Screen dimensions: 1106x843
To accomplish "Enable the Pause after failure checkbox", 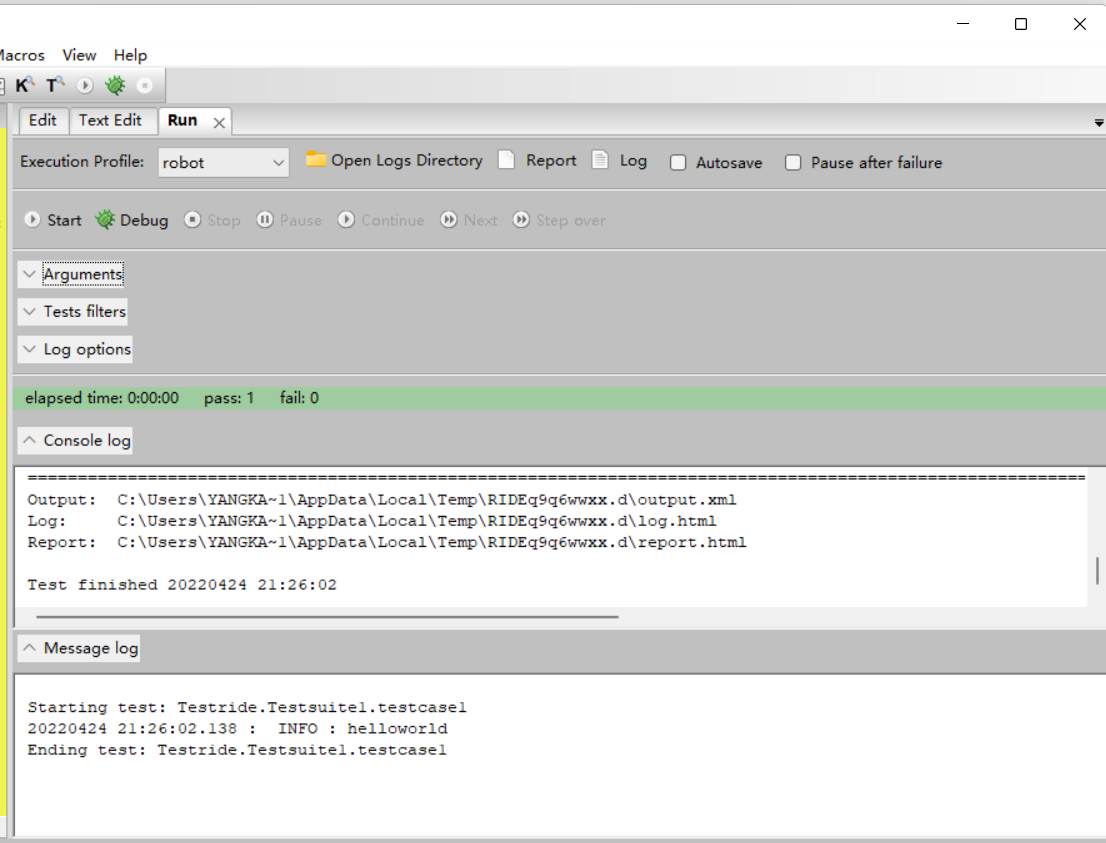I will click(793, 162).
